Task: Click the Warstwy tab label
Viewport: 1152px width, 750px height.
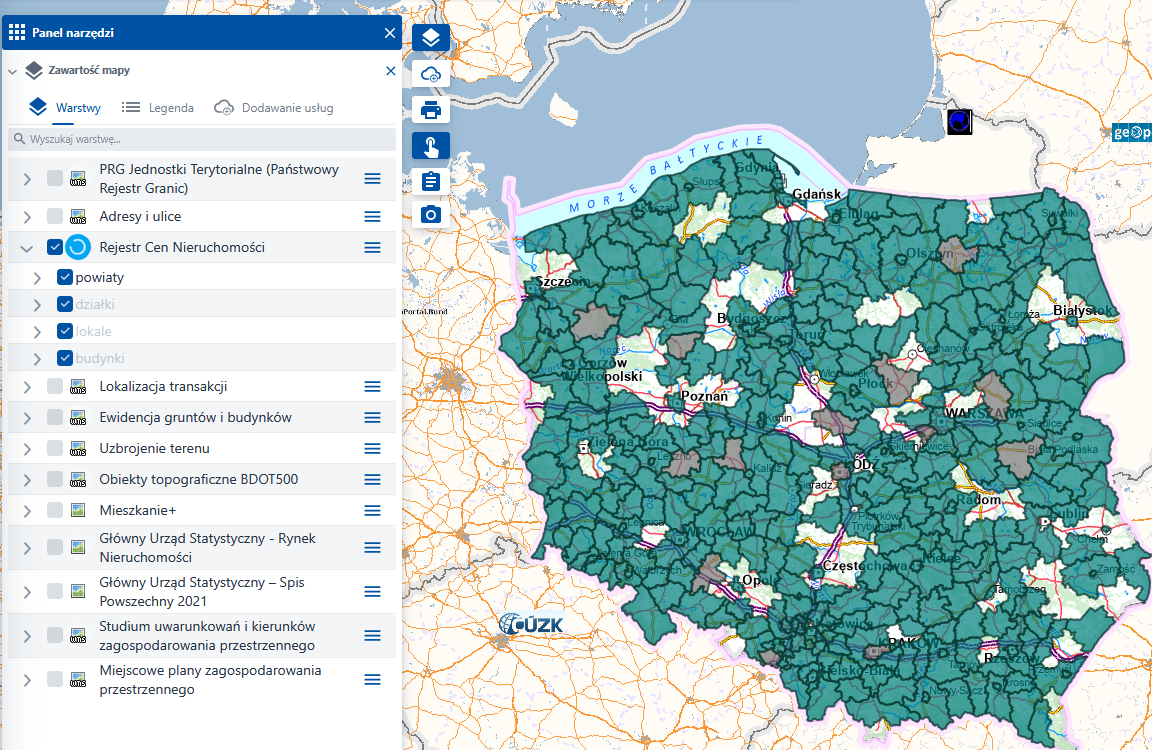Action: click(78, 108)
